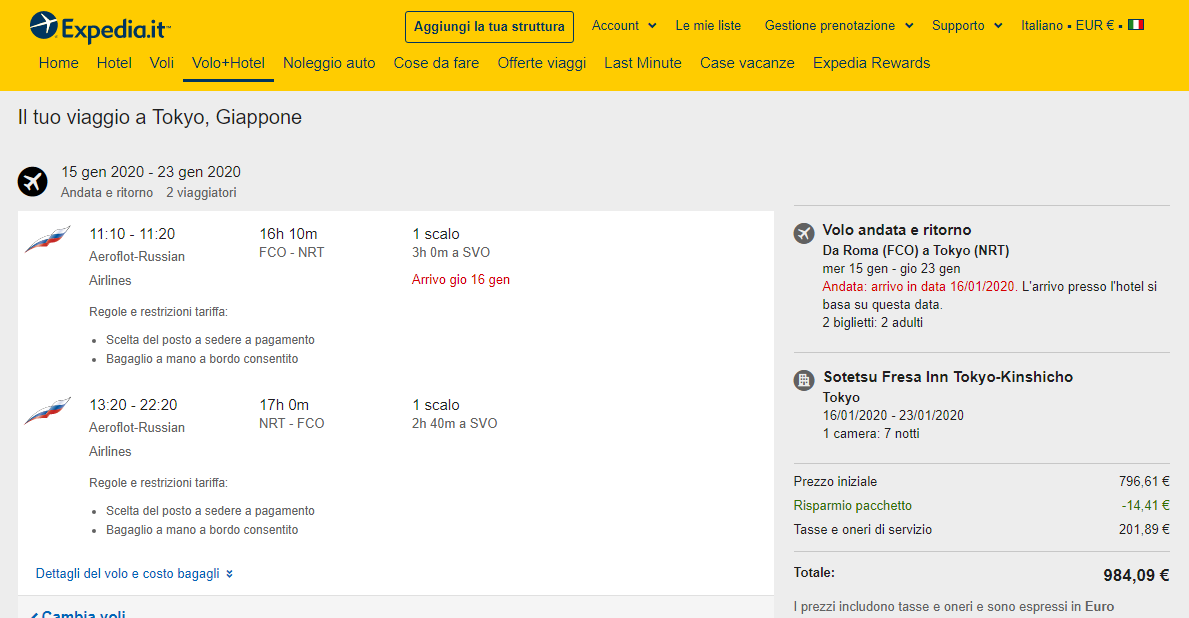Viewport: 1189px width, 618px height.
Task: Click the hotel building icon beside Sotetsu Fresa Inn
Action: pyautogui.click(x=804, y=380)
